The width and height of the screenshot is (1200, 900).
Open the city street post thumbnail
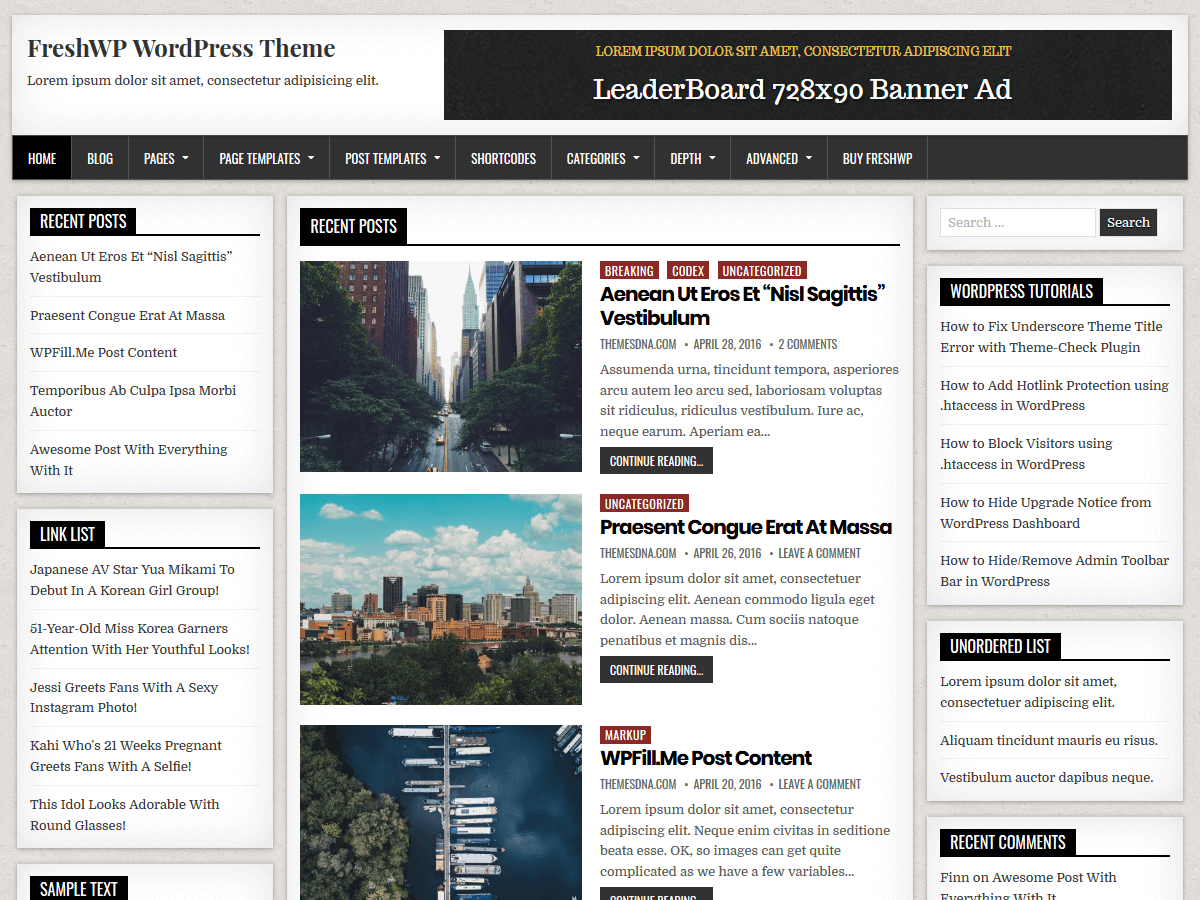(x=441, y=366)
